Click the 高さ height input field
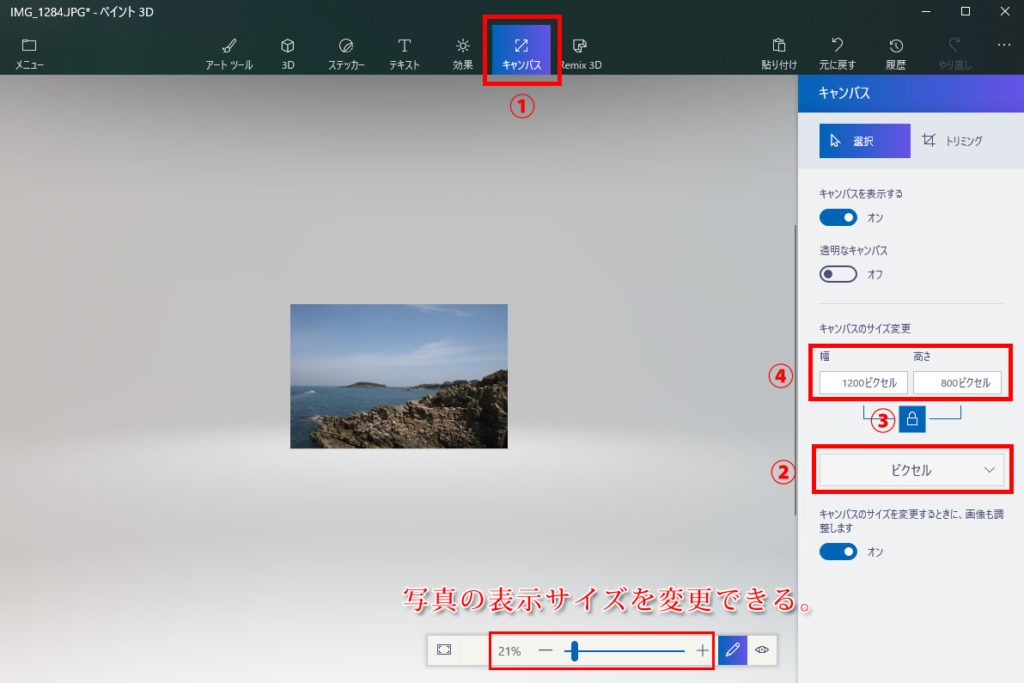This screenshot has height=683, width=1024. pyautogui.click(x=957, y=383)
